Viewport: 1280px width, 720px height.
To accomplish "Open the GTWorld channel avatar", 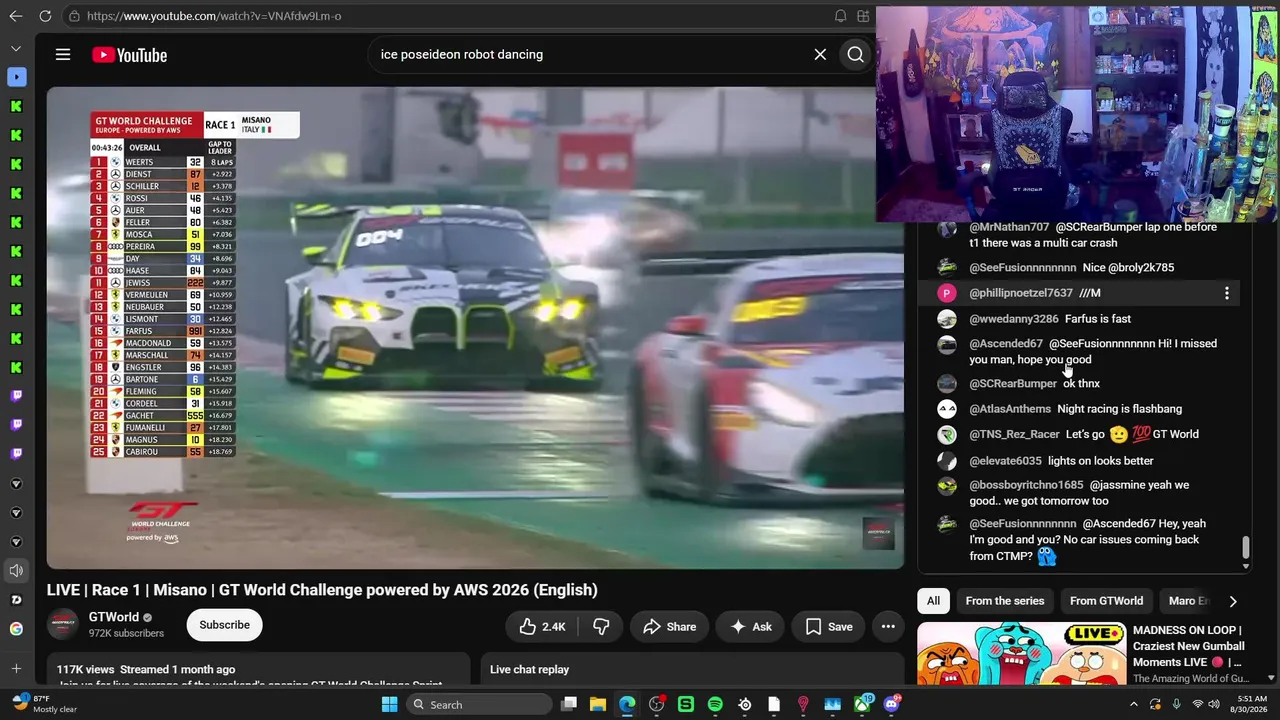I will click(63, 625).
